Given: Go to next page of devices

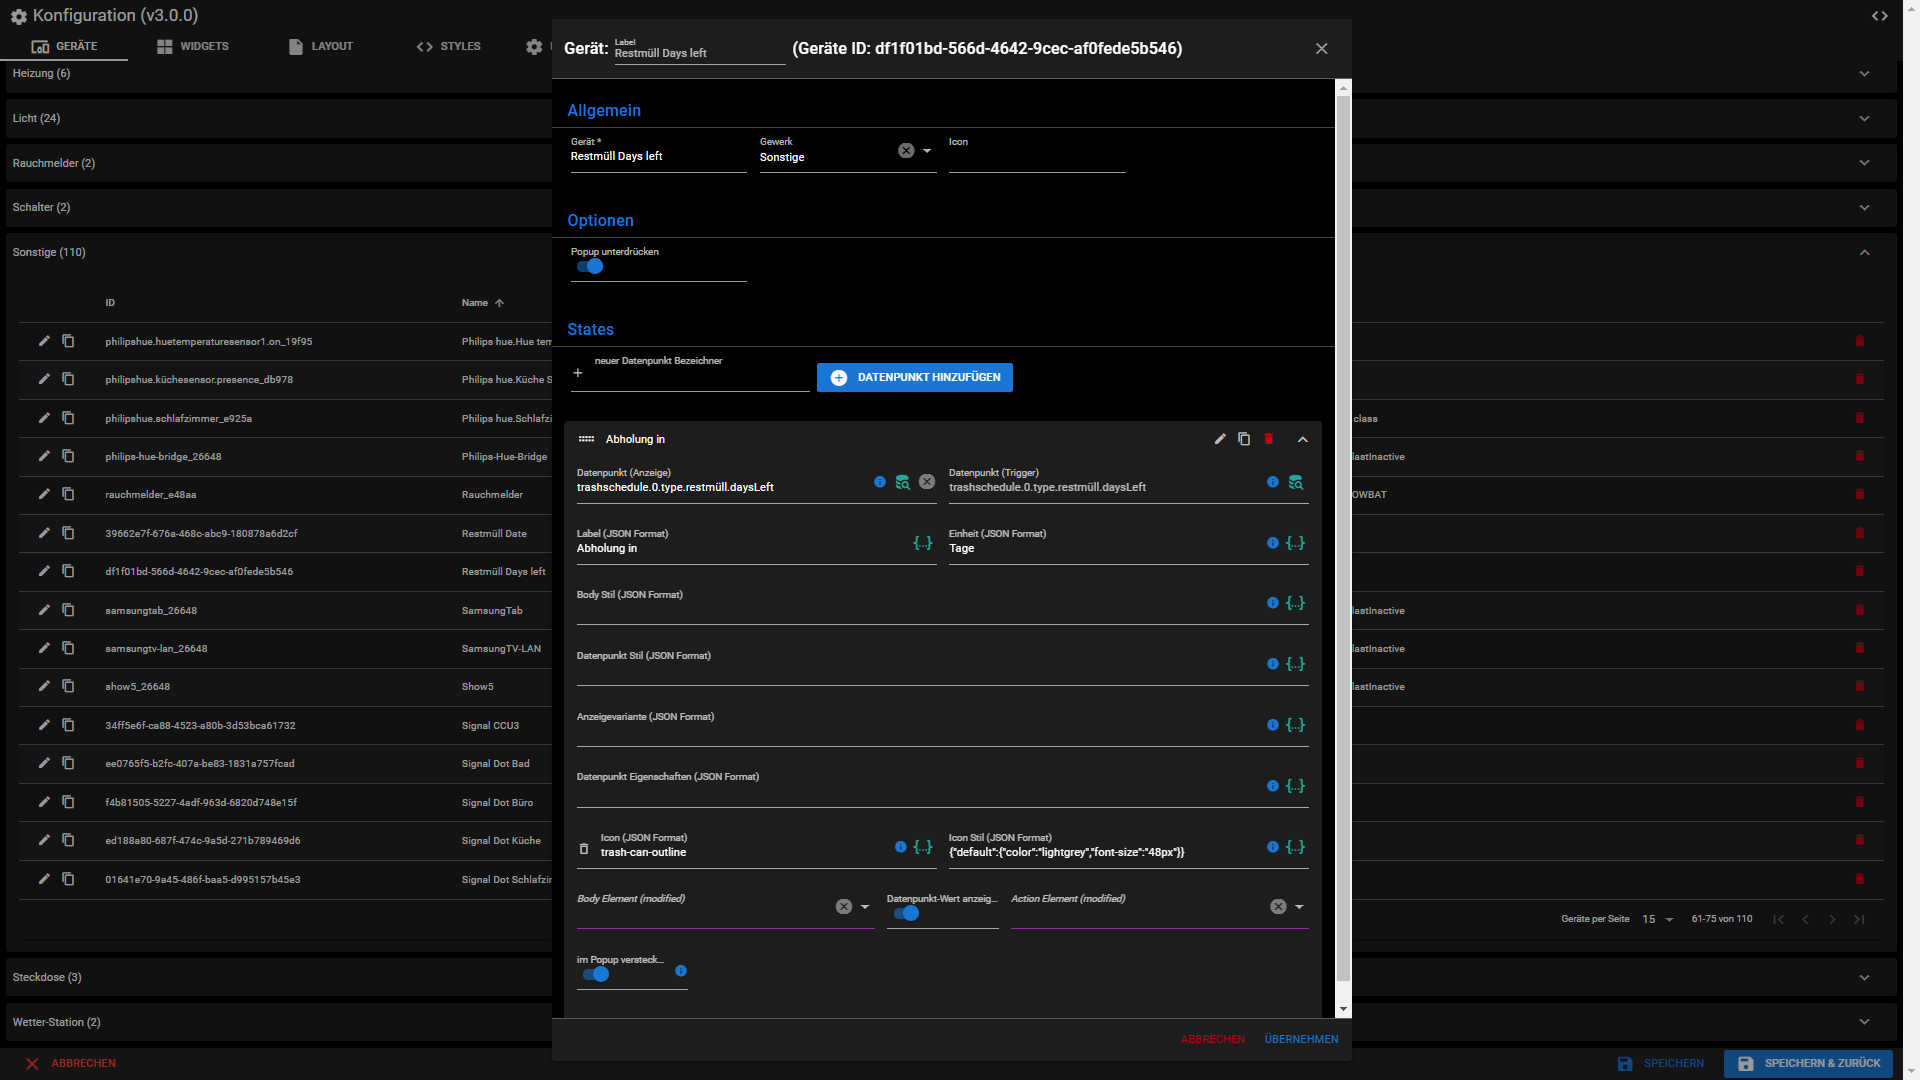Looking at the screenshot, I should [x=1832, y=920].
